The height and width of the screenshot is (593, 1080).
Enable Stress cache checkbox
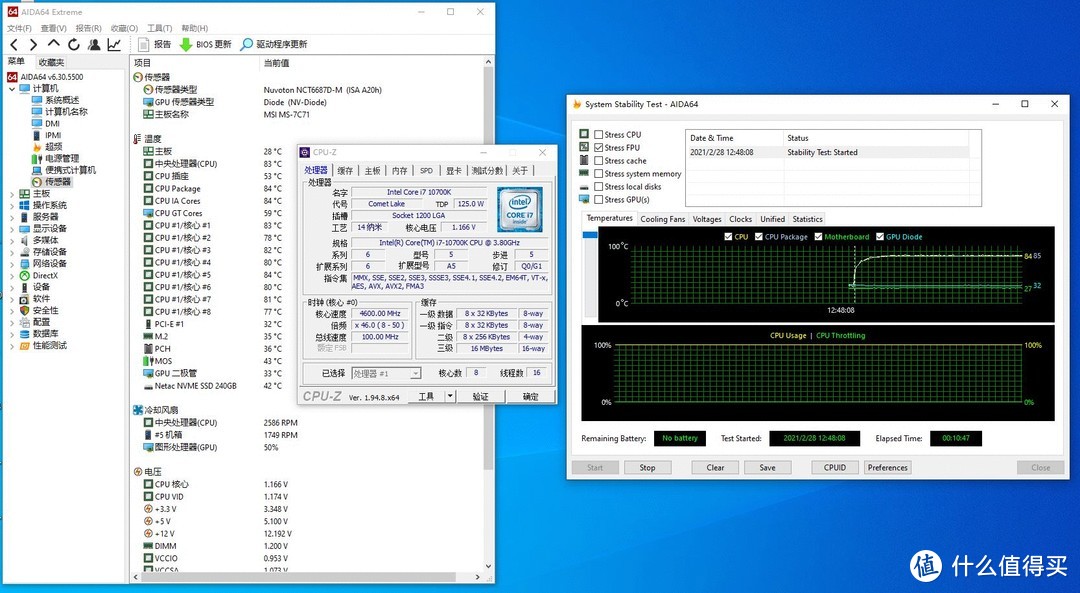pos(599,160)
